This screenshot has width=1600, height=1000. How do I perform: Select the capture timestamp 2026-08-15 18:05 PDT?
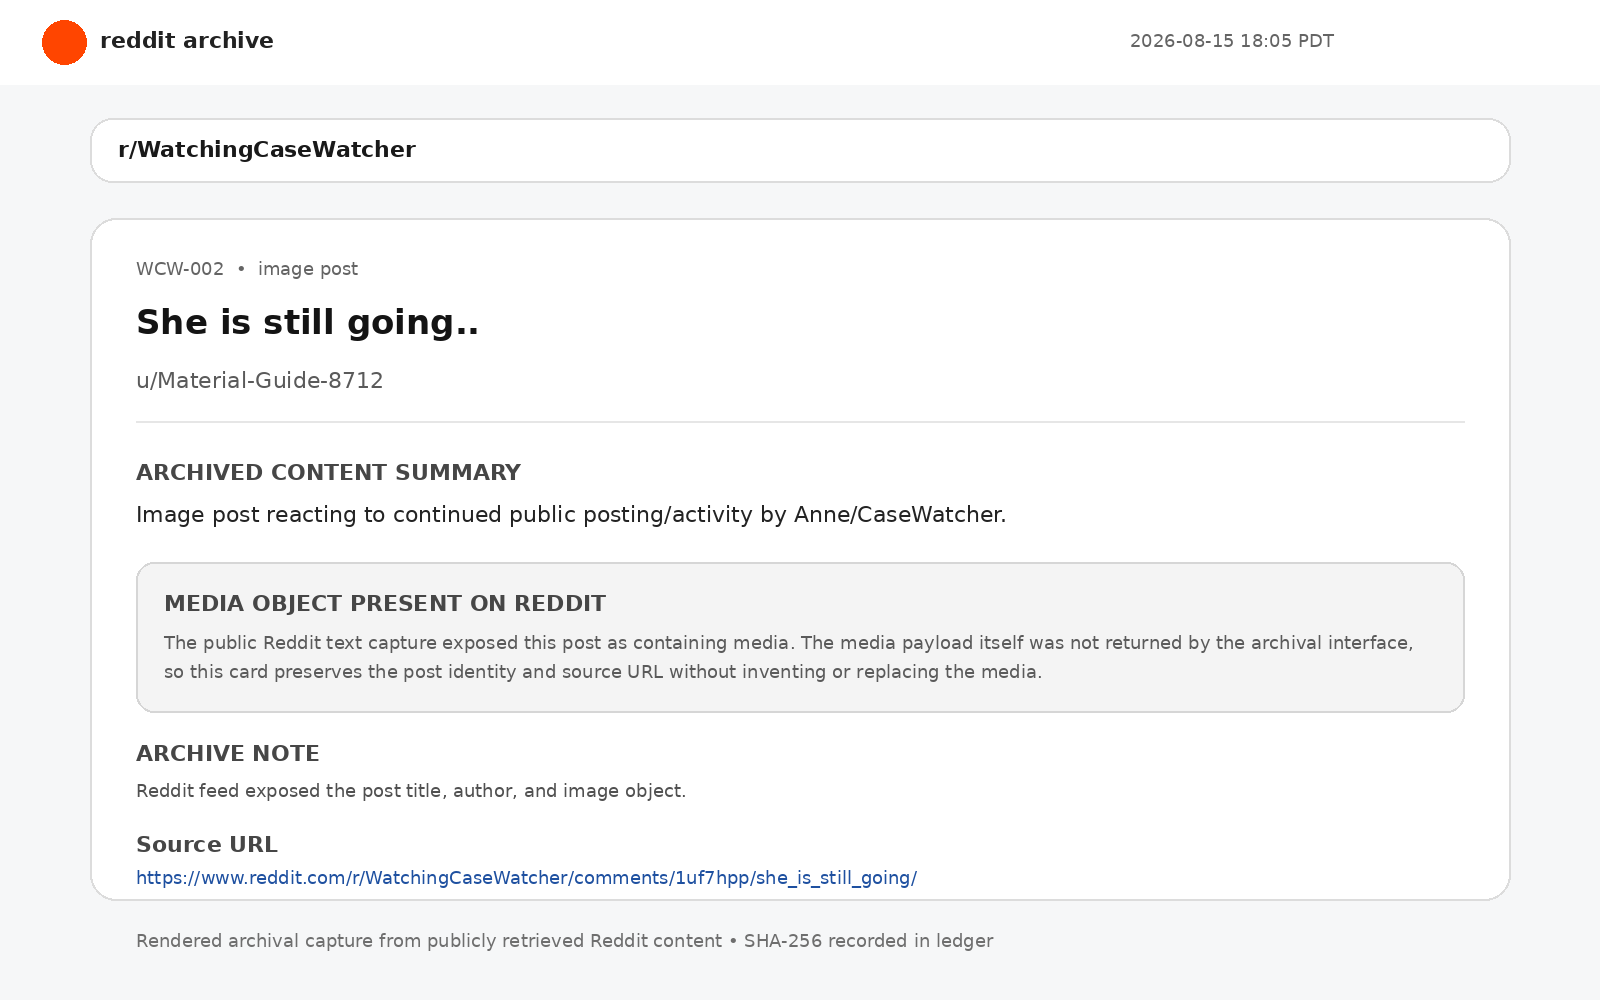pos(1231,41)
